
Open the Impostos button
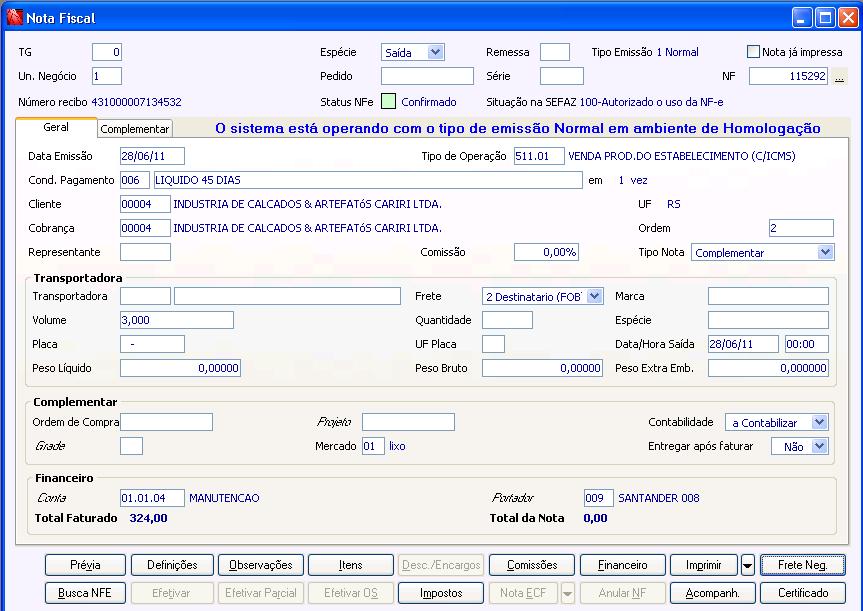(441, 593)
